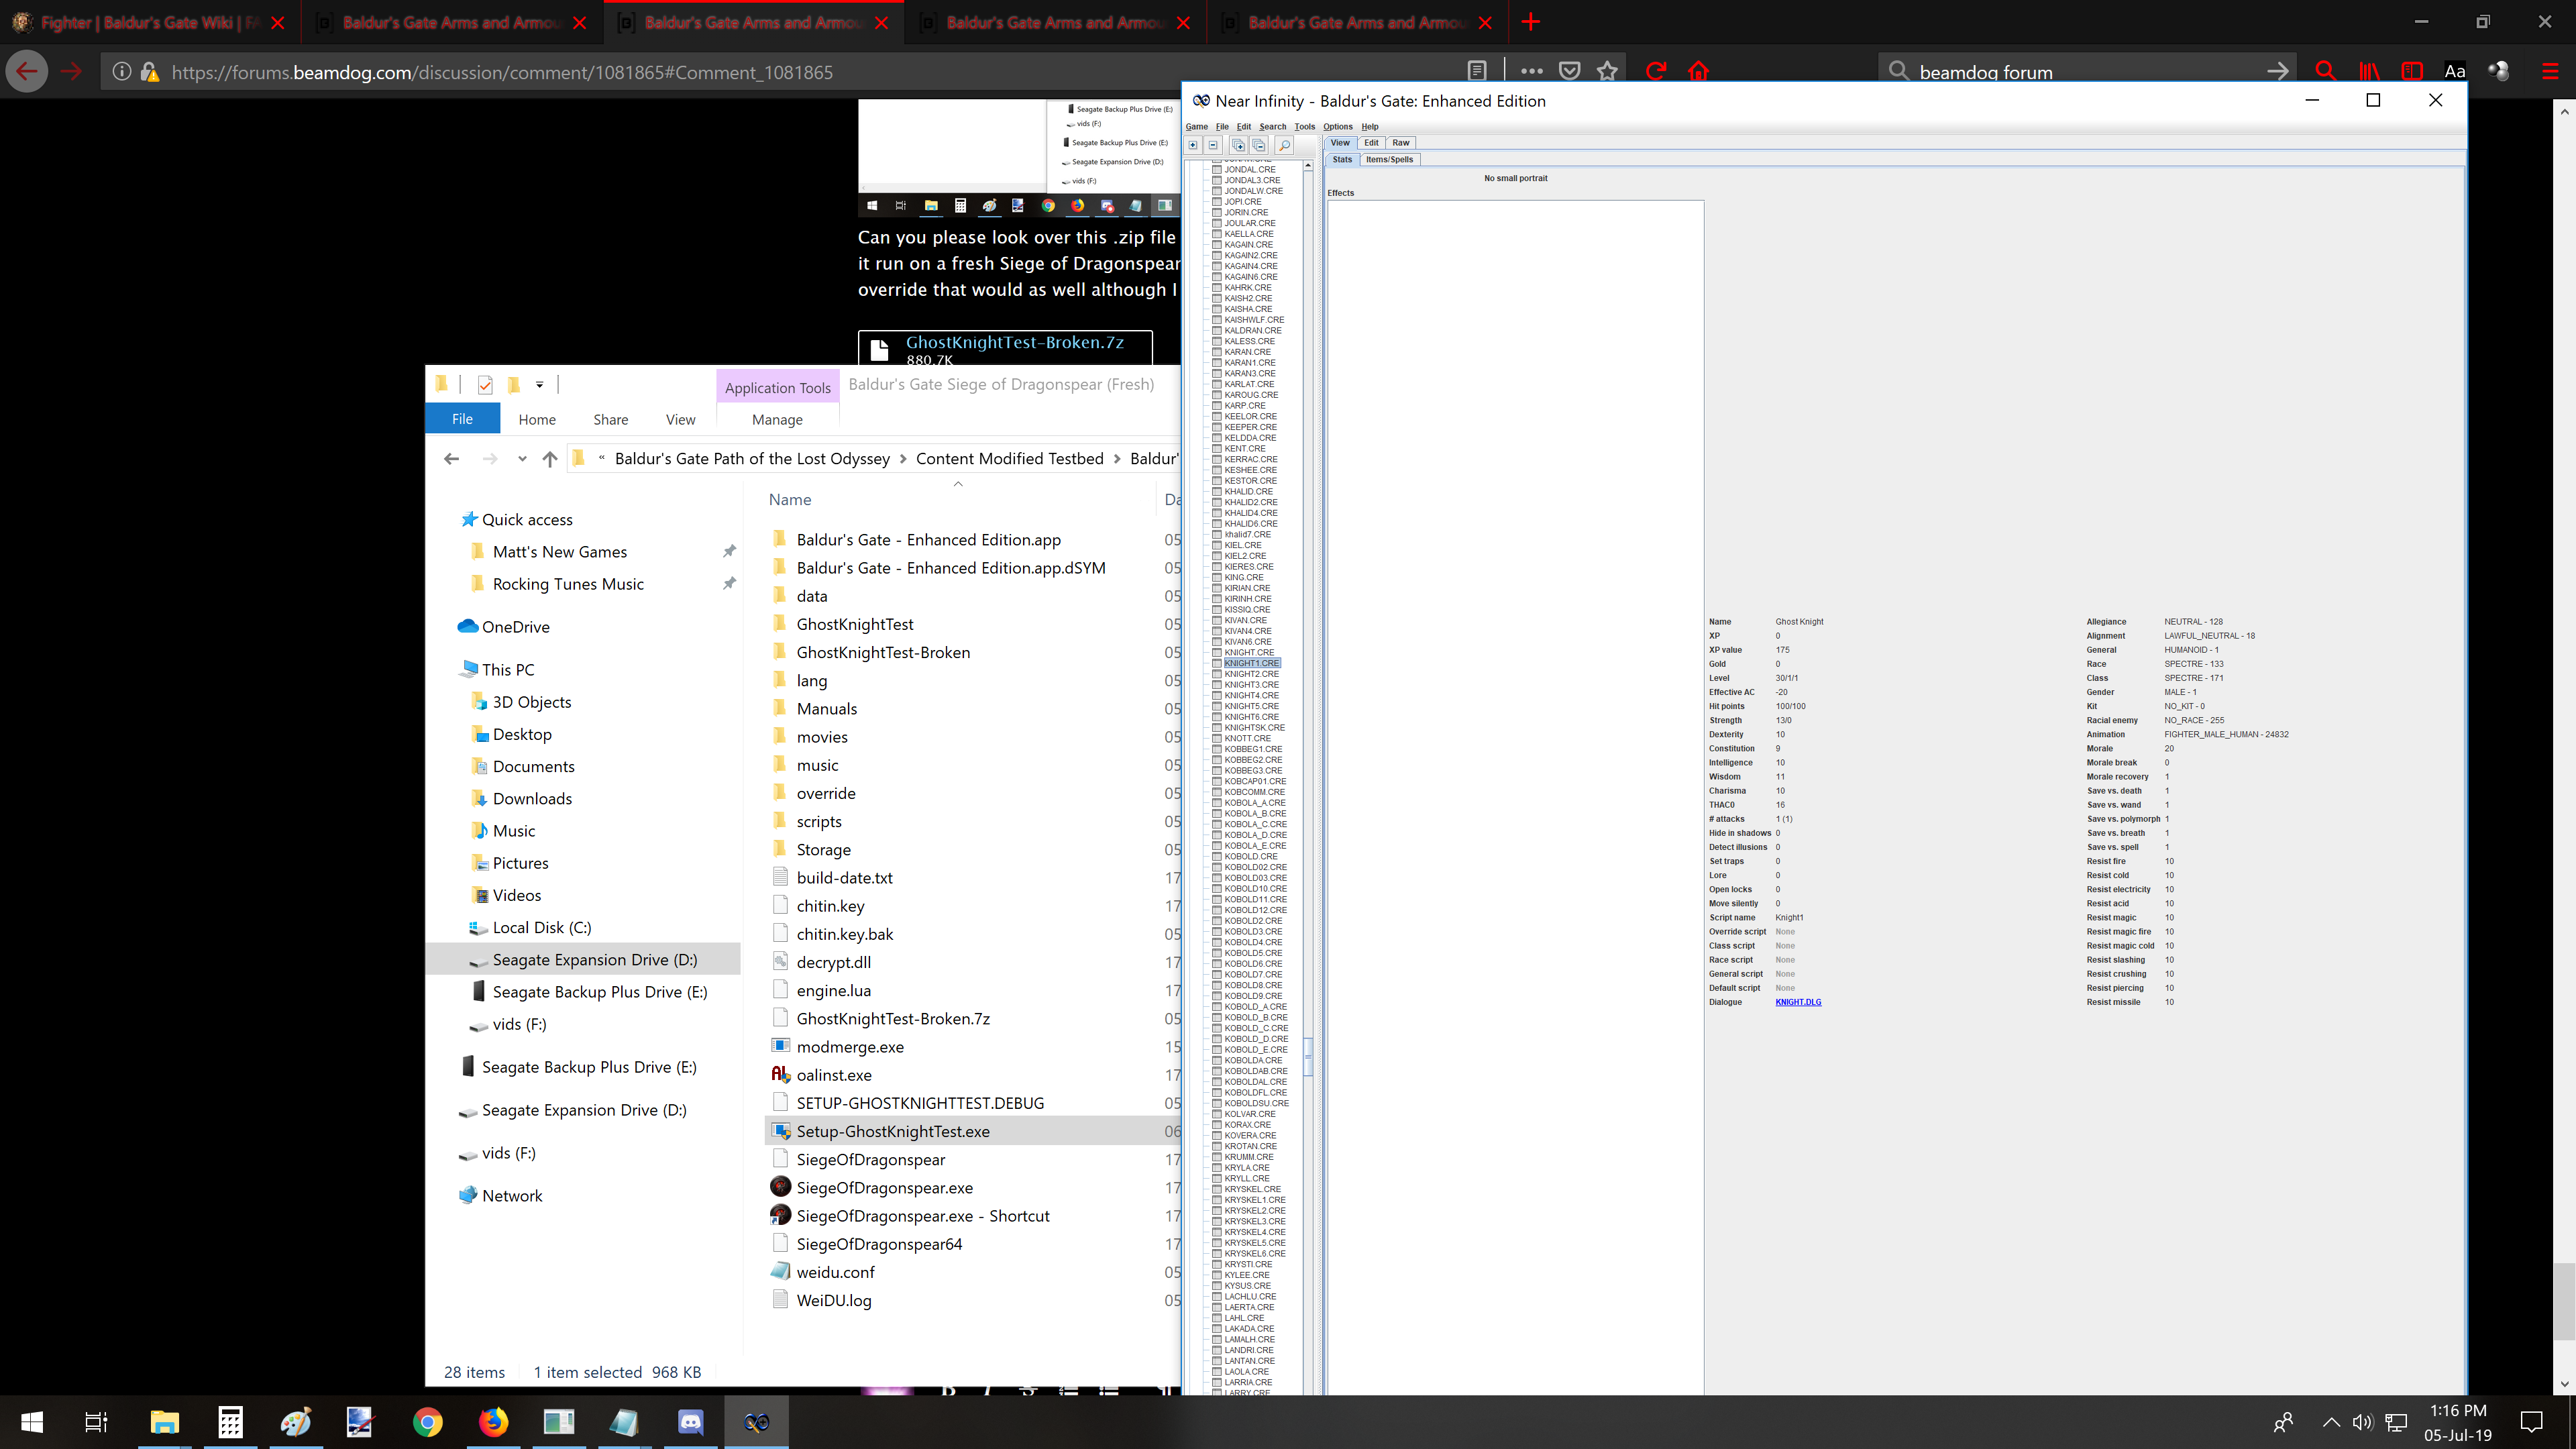The width and height of the screenshot is (2576, 1449).
Task: Open the Options menu in Near Infinity
Action: [x=1337, y=127]
